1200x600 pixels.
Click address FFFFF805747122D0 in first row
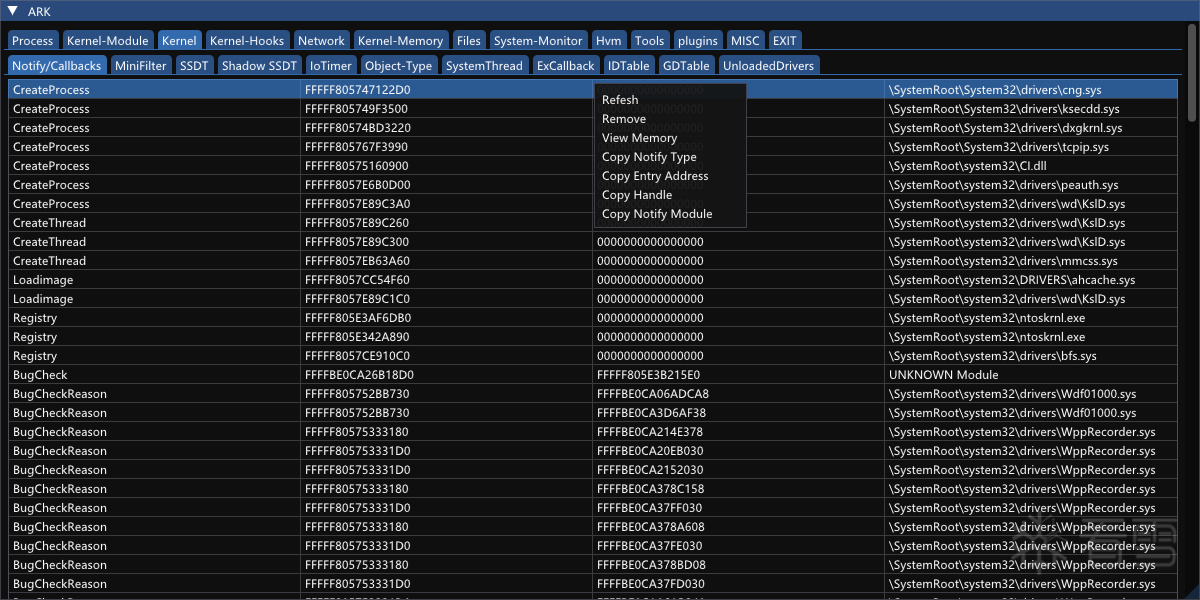357,90
